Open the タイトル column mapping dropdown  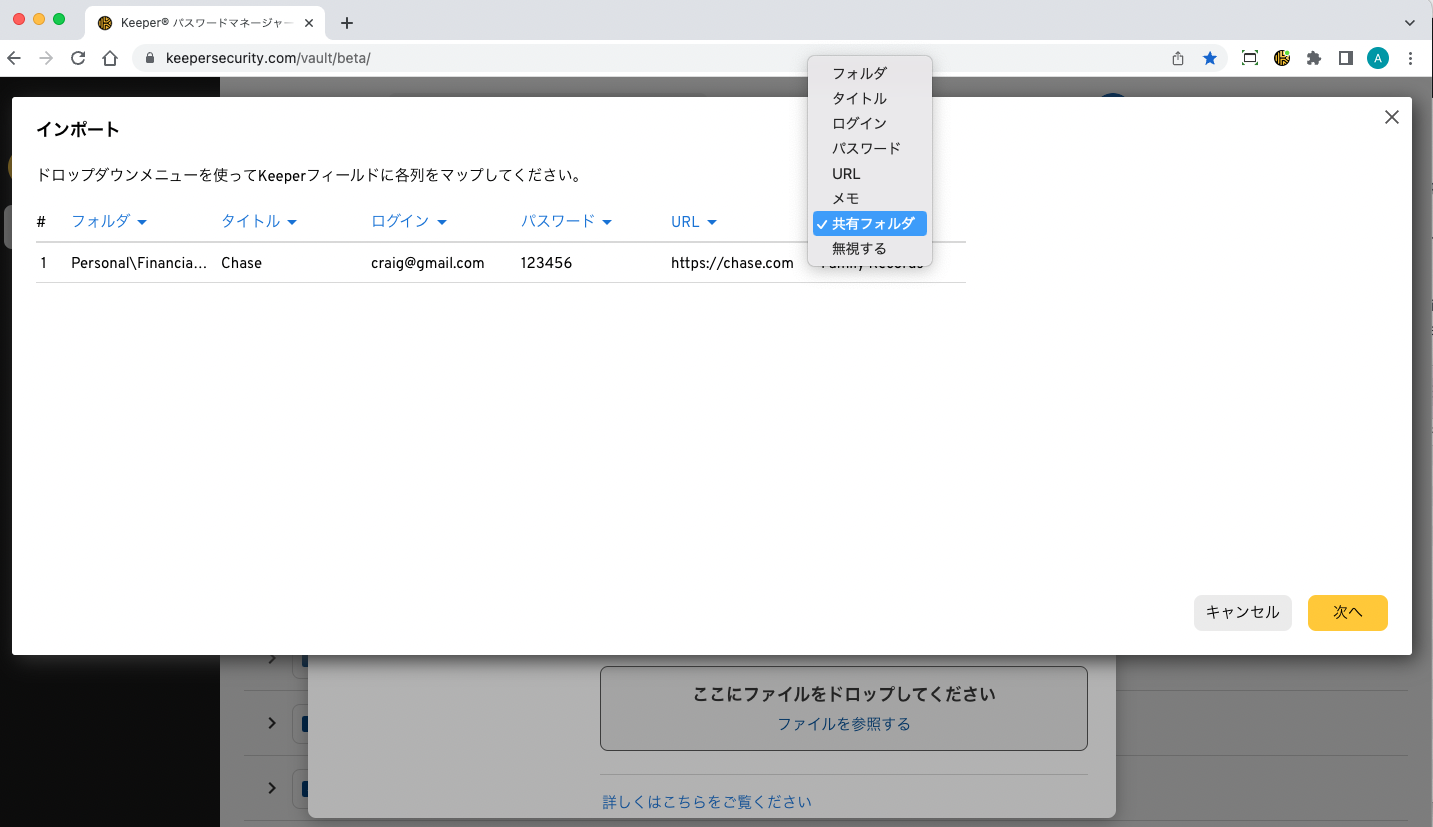coord(259,222)
